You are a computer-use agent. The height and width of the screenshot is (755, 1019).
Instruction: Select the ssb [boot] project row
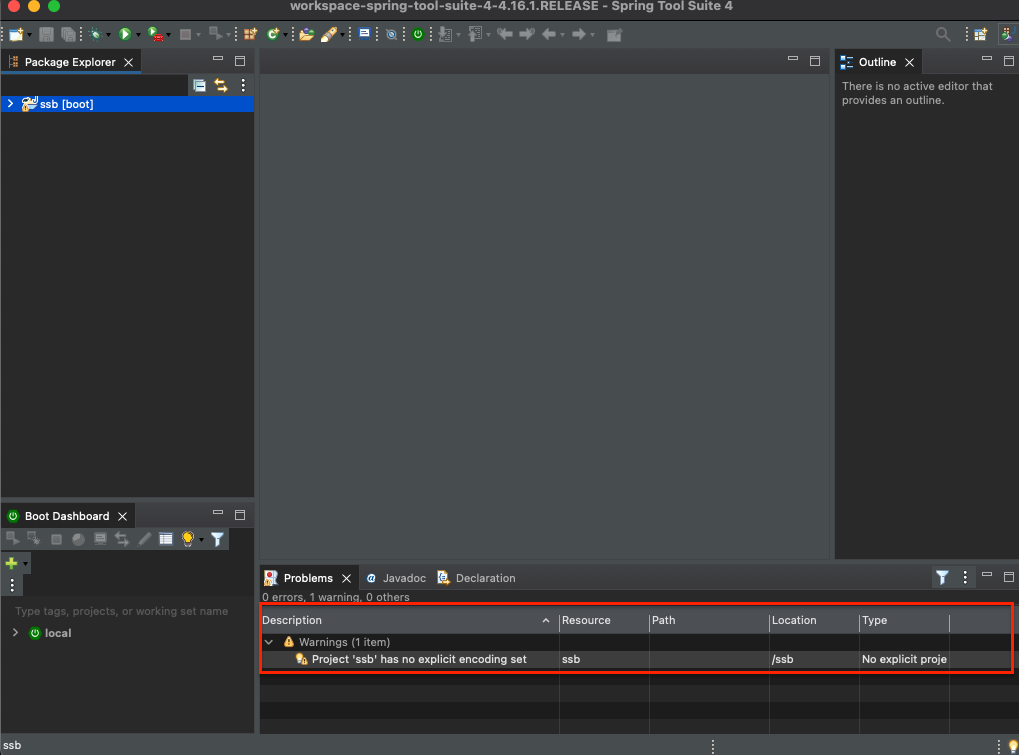pos(127,104)
